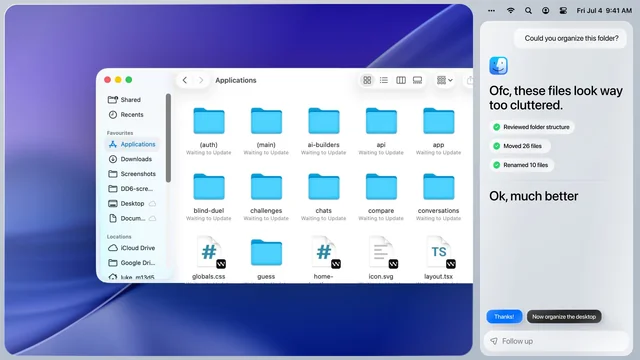Open the group-by dropdown in Finder toolbar

pyautogui.click(x=444, y=80)
